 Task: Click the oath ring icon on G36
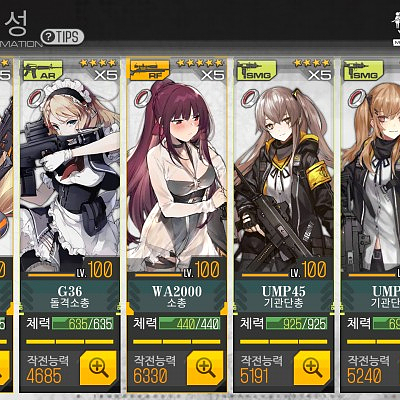(x=36, y=98)
